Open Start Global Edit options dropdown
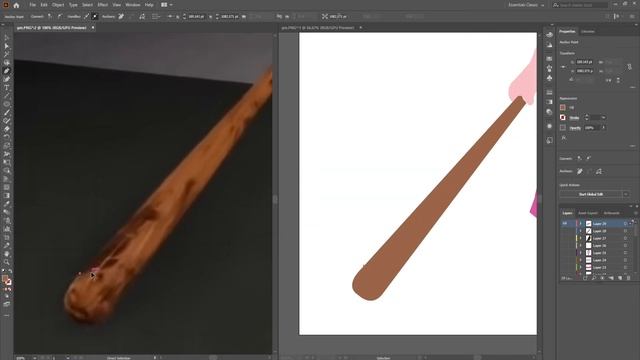640x360 pixels. click(x=626, y=194)
